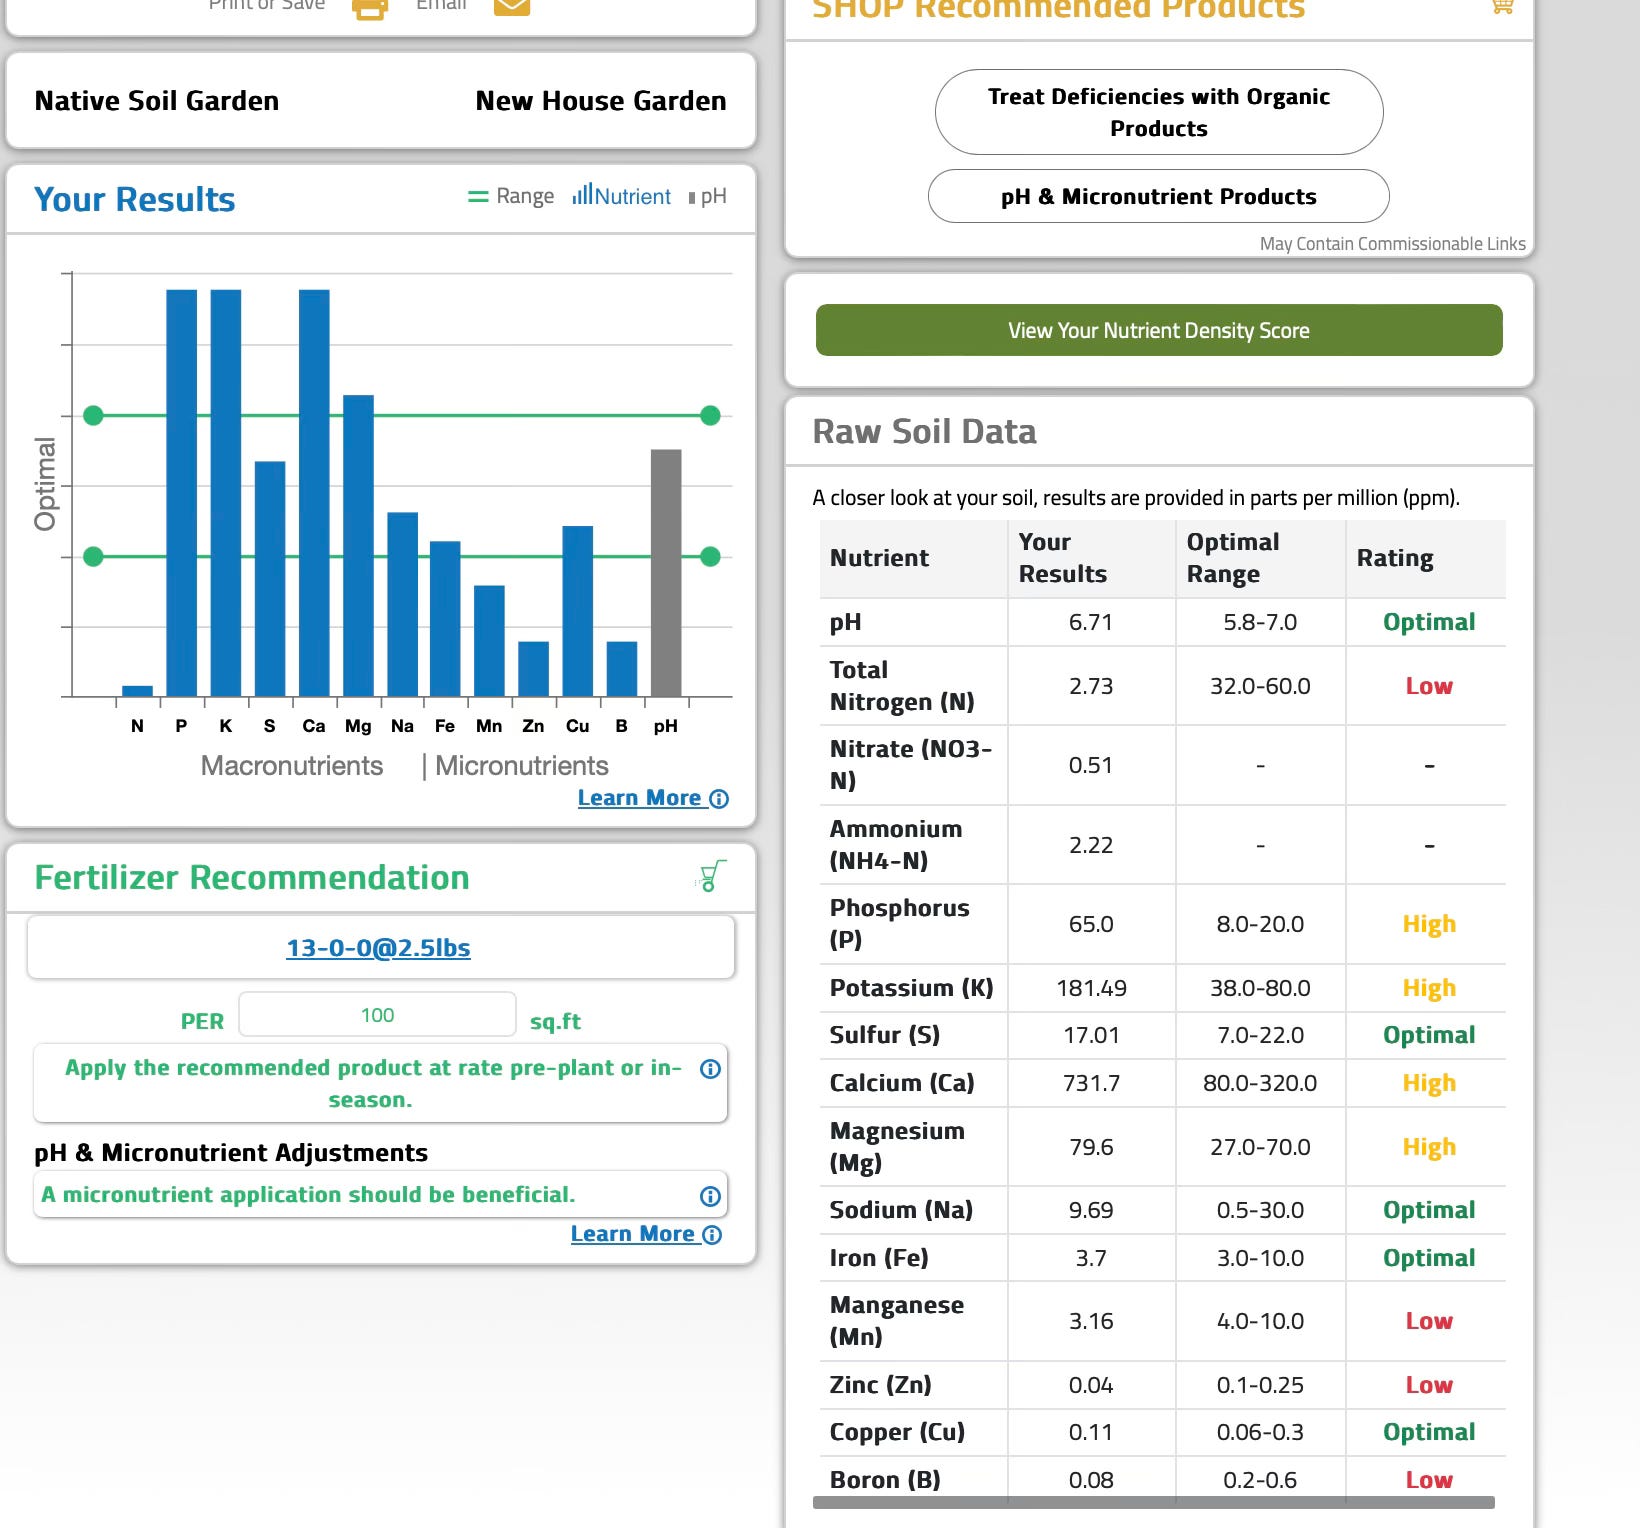The height and width of the screenshot is (1528, 1640).
Task: Click info icon next to chart Learn More
Action: 719,799
